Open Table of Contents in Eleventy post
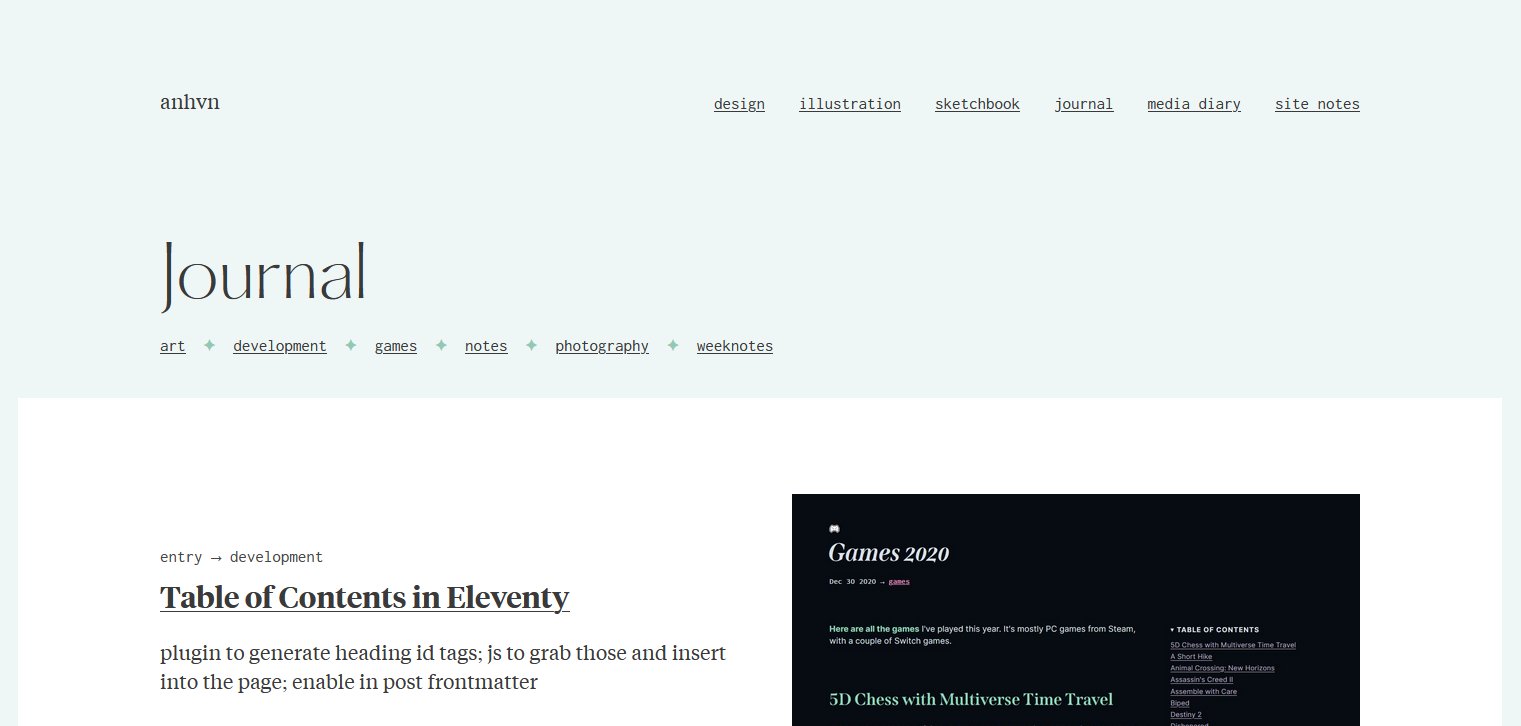The width and height of the screenshot is (1521, 726). [x=365, y=597]
